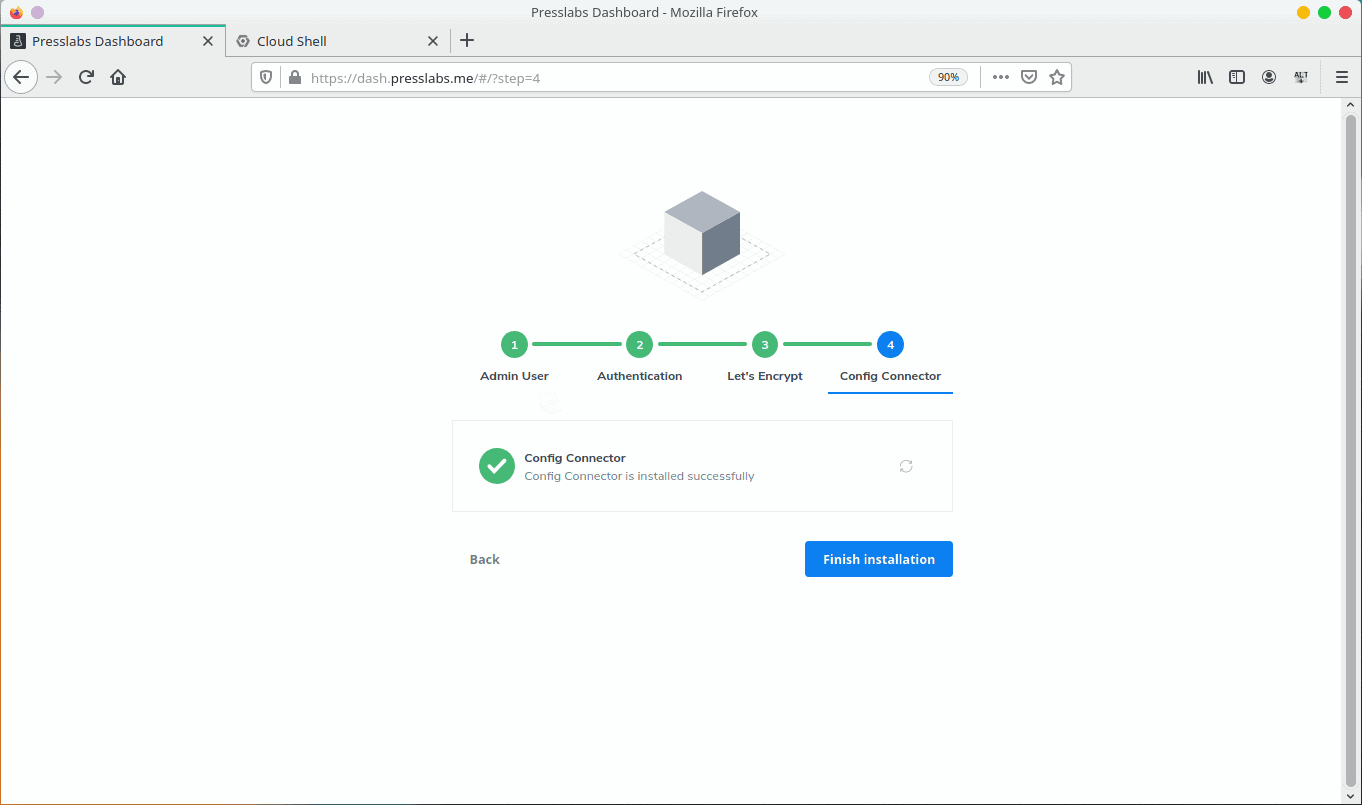The width and height of the screenshot is (1362, 805).
Task: Toggle the sidebar view icon
Action: 1237,77
